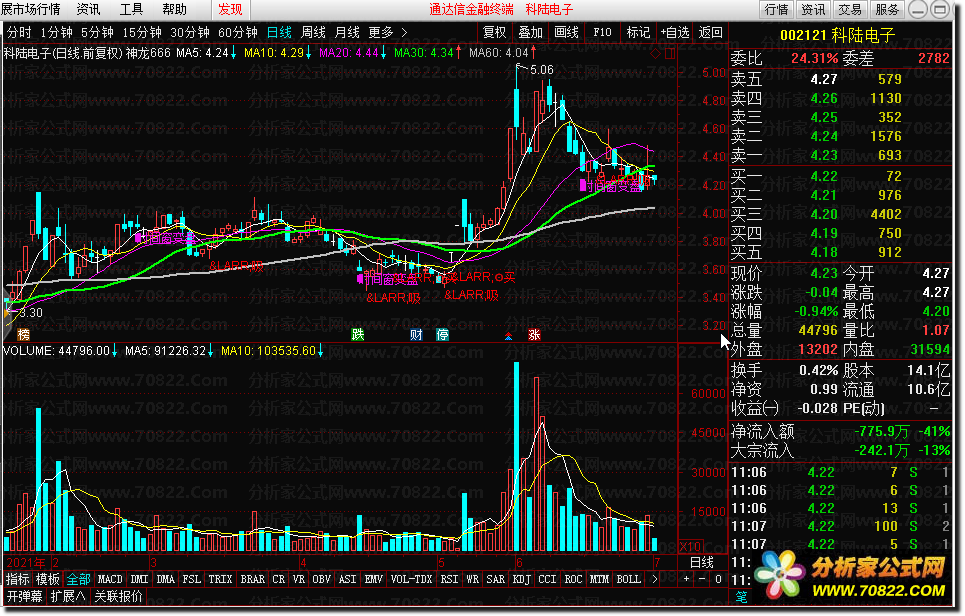The height and width of the screenshot is (616, 965).
Task: Select the 模板 template tab
Action: tap(48, 579)
